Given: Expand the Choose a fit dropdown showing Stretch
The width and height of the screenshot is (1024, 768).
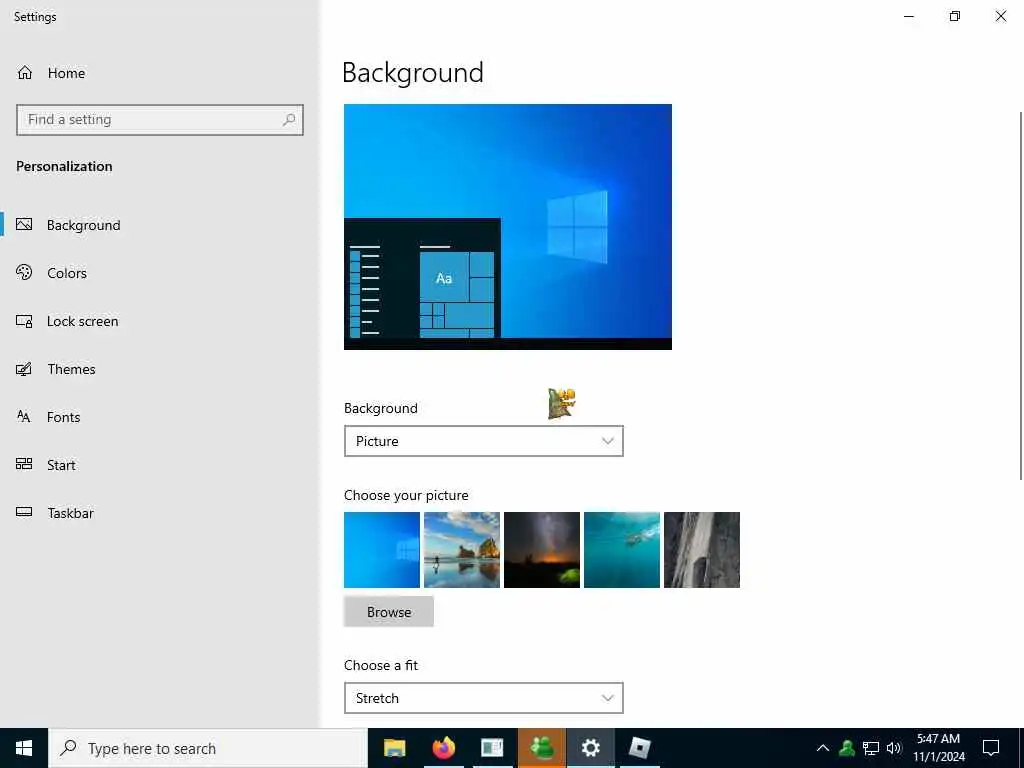Looking at the screenshot, I should 484,698.
